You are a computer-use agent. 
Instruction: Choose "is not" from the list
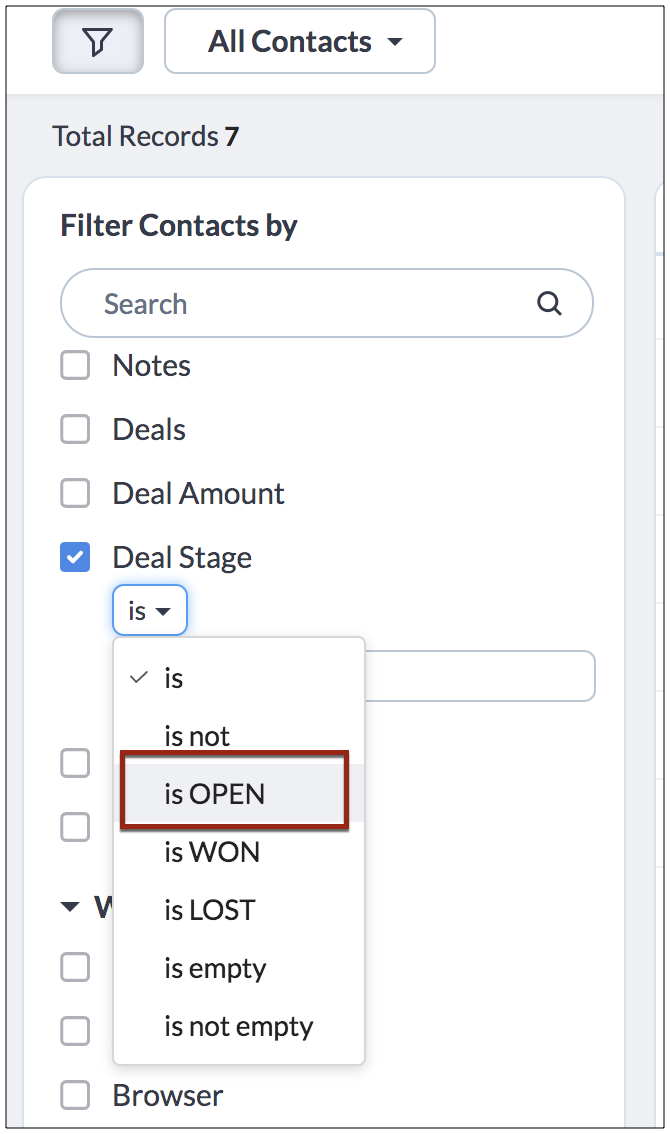pyautogui.click(x=197, y=737)
